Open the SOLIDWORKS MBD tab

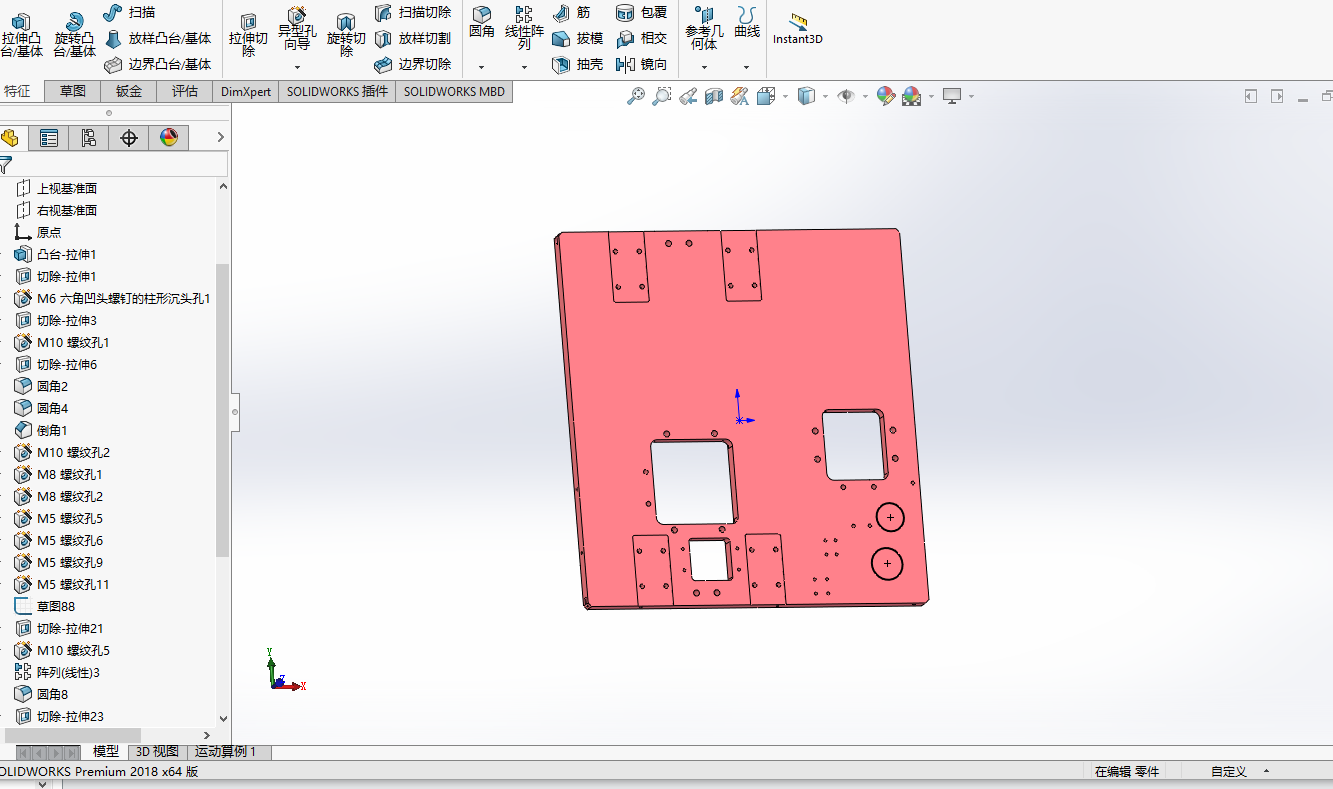[x=455, y=91]
